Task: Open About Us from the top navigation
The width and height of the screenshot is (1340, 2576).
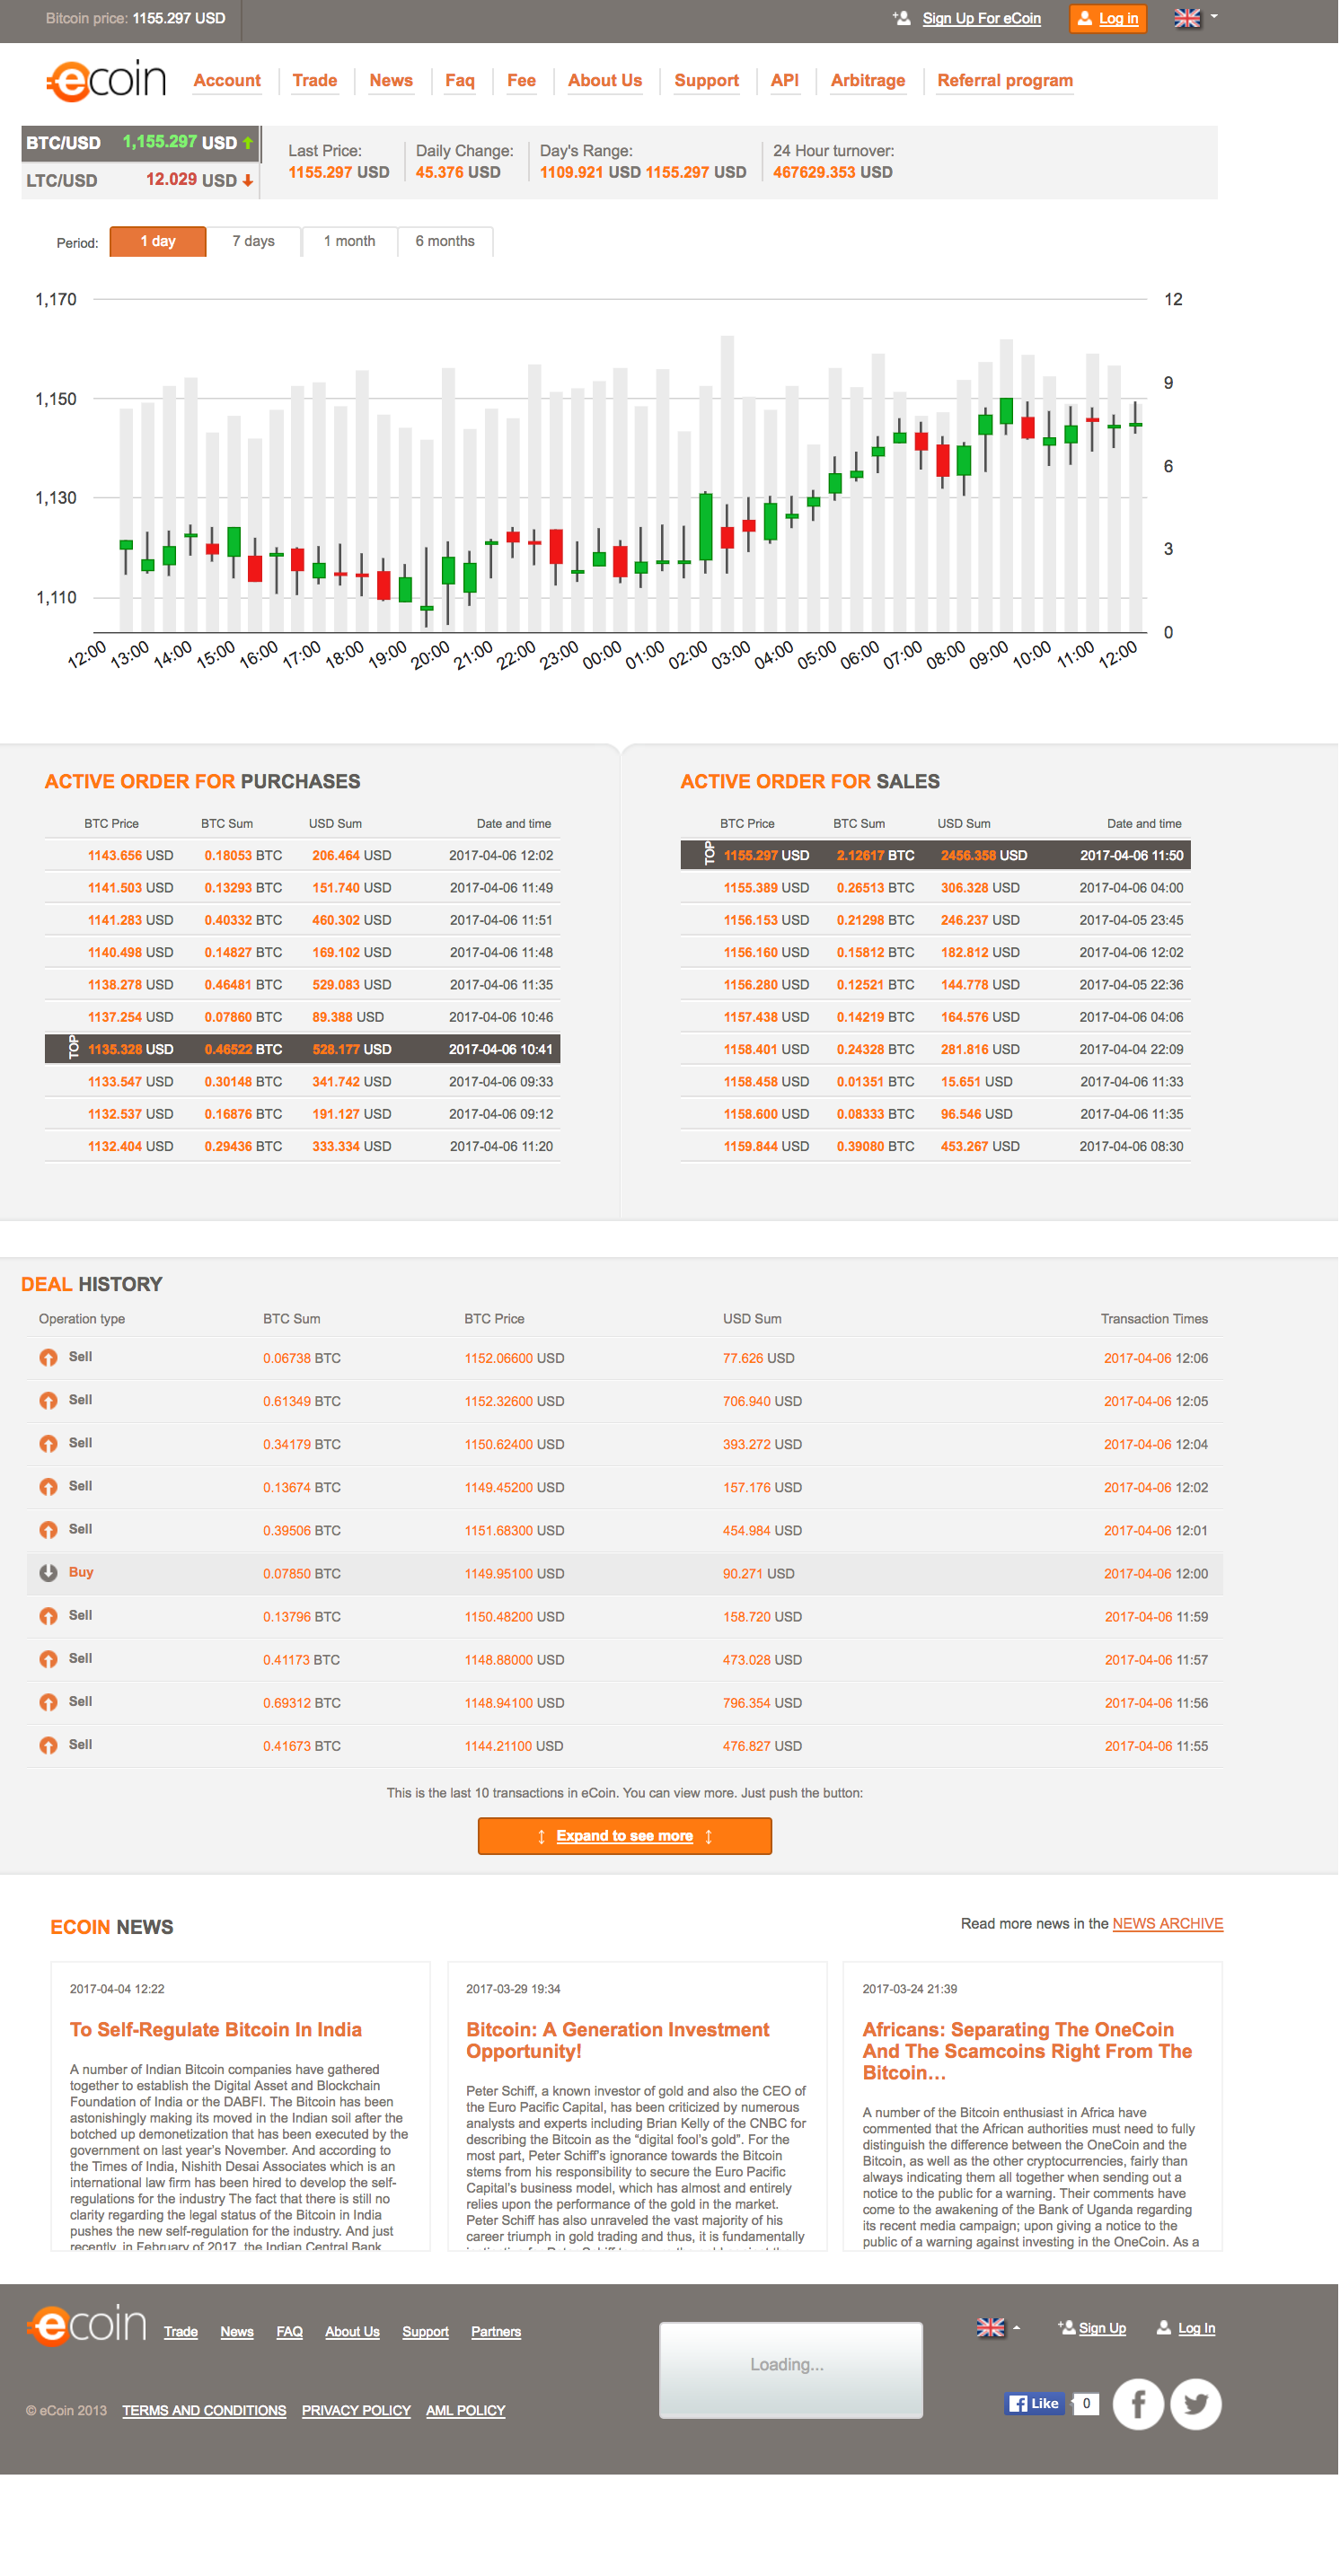Action: 605,80
